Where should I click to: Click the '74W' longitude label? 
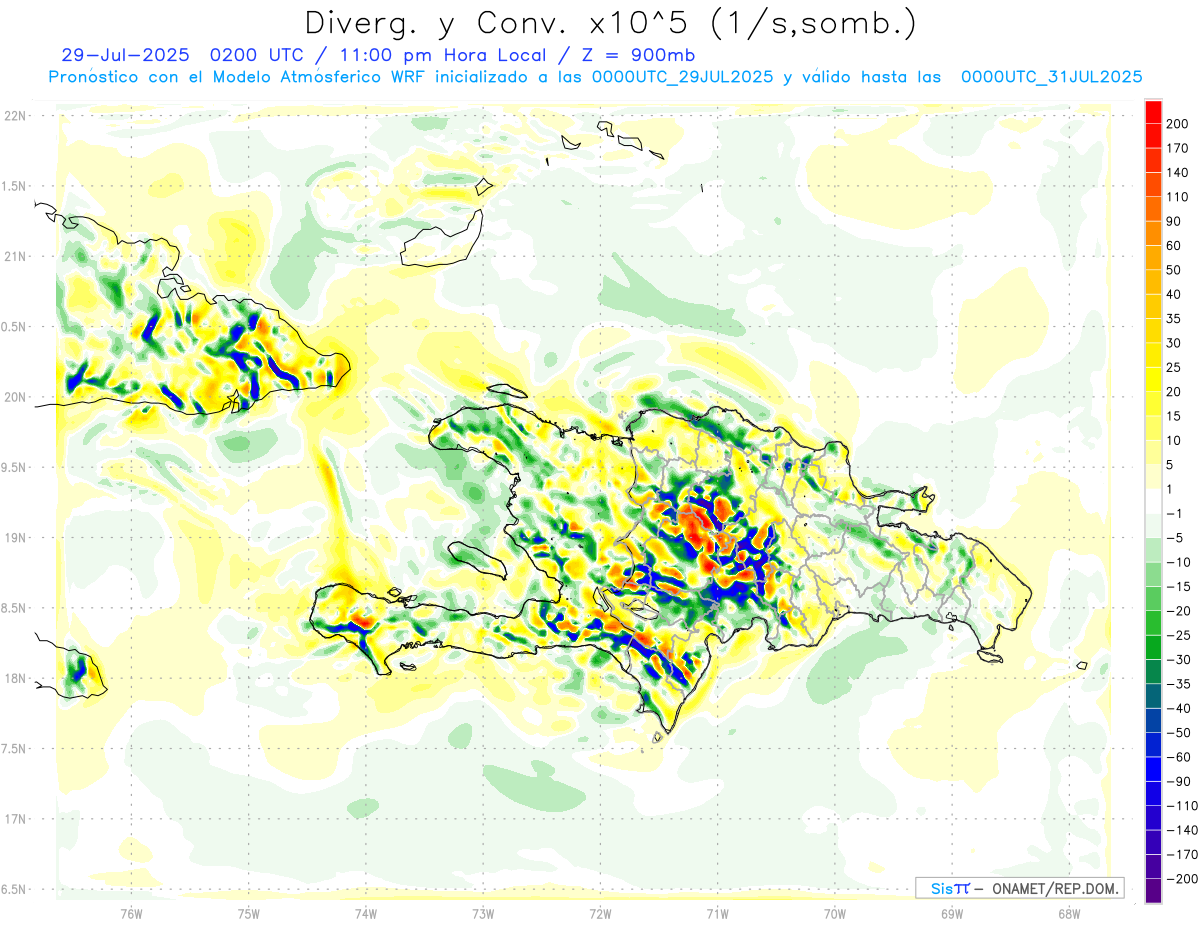pos(366,913)
